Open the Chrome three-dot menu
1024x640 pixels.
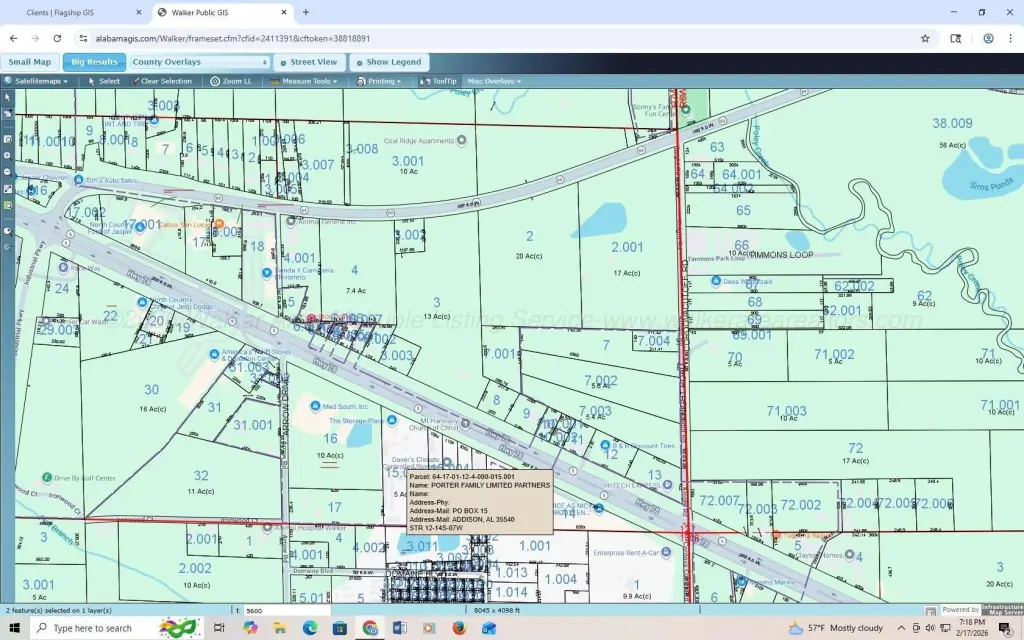1011,38
